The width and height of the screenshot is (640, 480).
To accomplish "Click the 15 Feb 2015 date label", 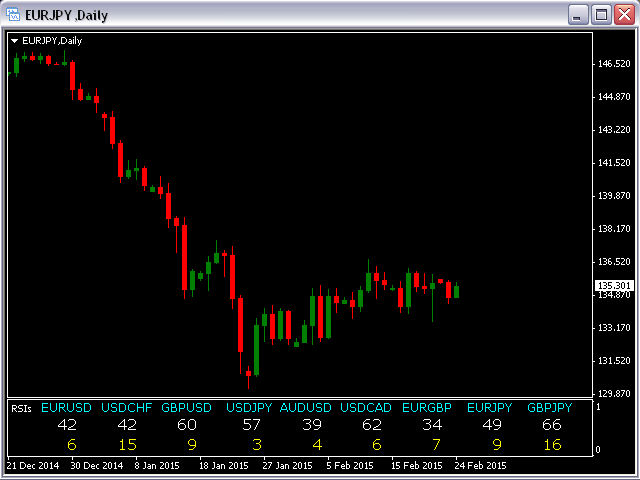I will coord(417,466).
